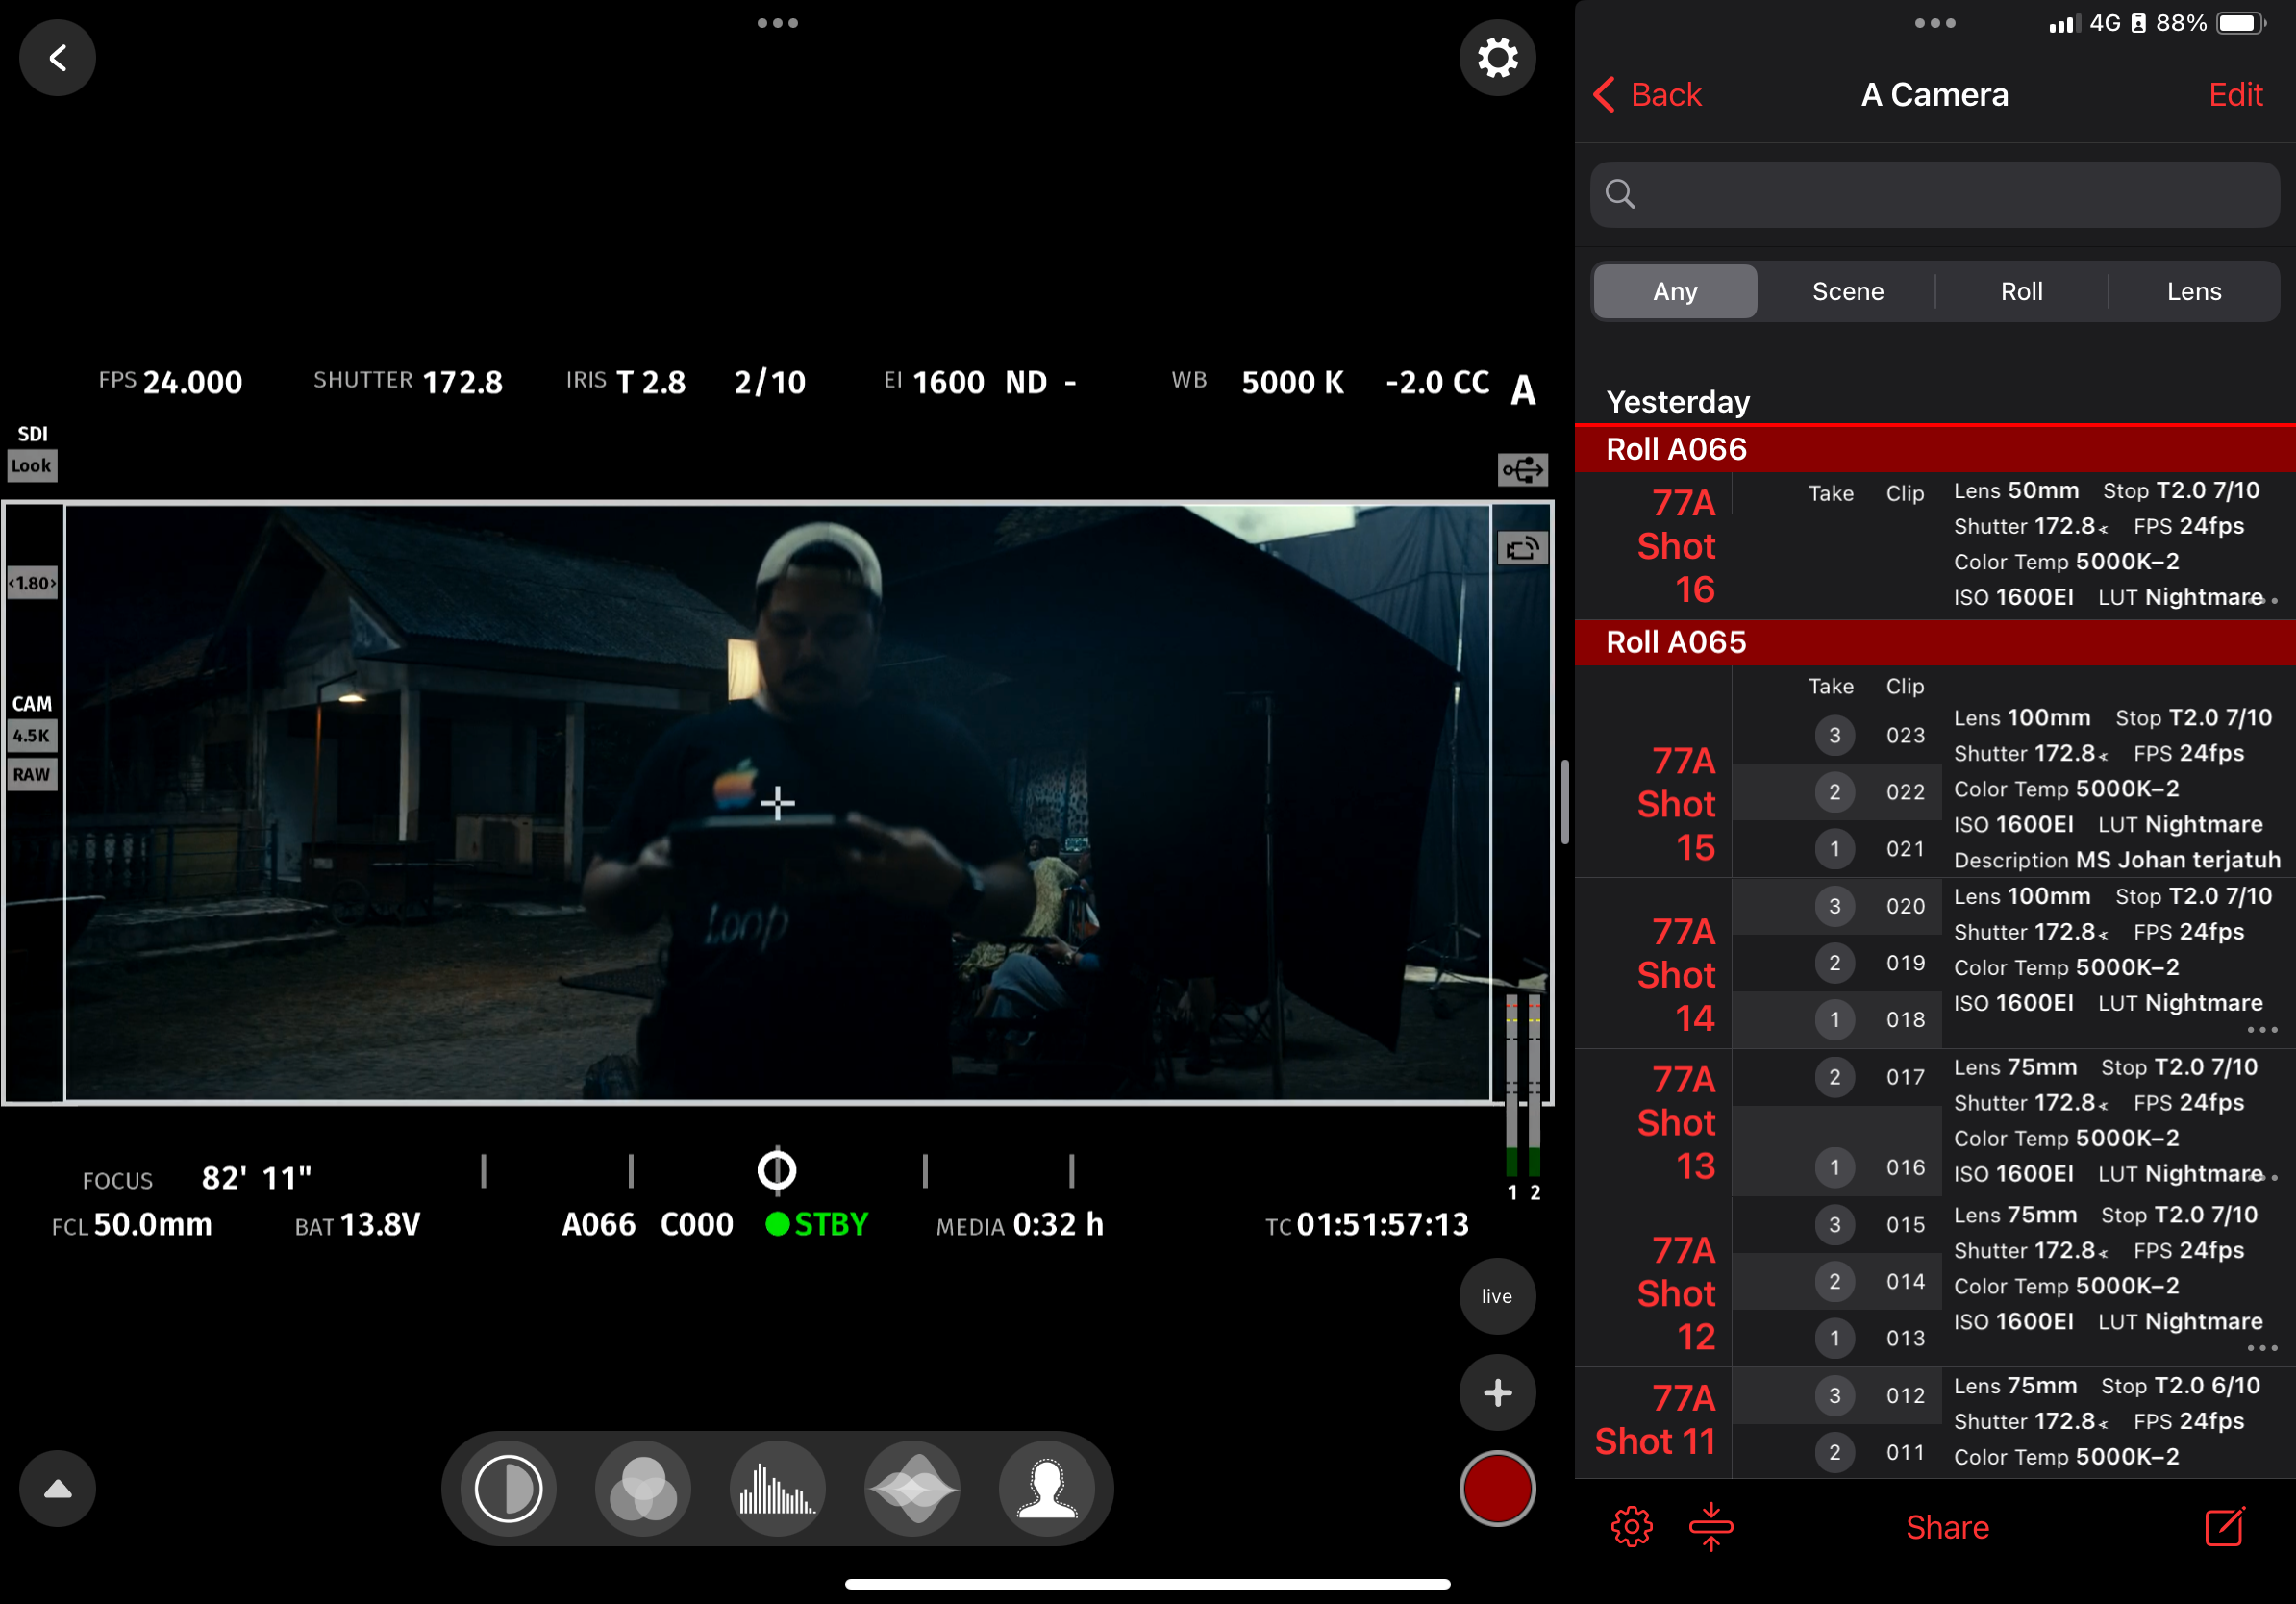Open the compose new entry icon
Screen dimensions: 2296x1604
click(x=2225, y=1527)
